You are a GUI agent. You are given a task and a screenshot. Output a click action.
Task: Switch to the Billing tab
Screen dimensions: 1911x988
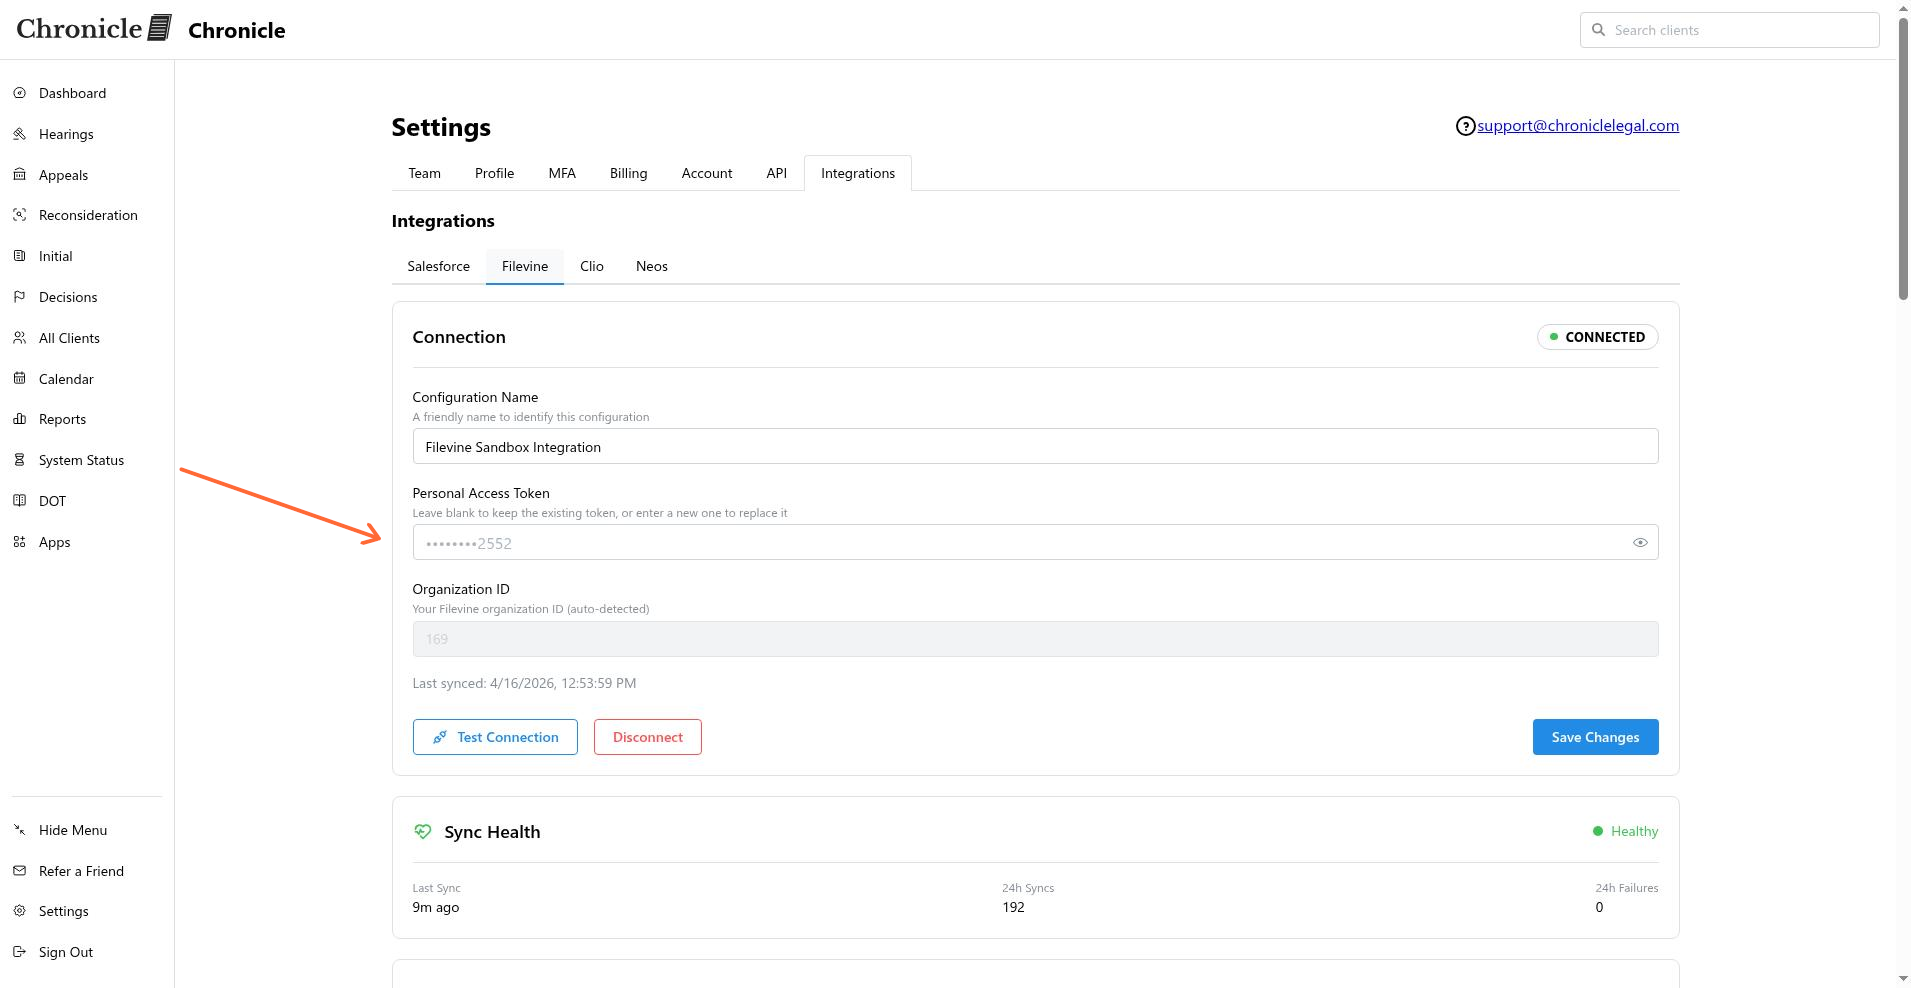[628, 173]
